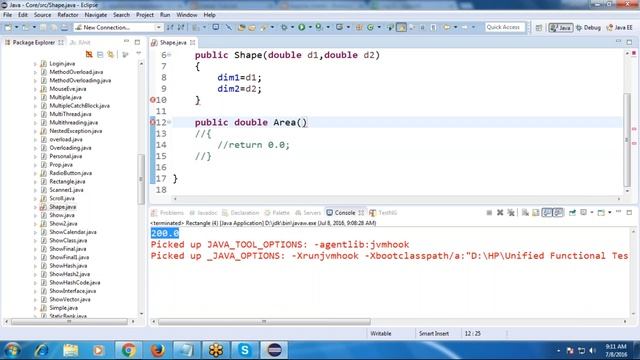Click the console horizontal scrollbar thumb
This screenshot has height=360, width=640.
[x=264, y=322]
